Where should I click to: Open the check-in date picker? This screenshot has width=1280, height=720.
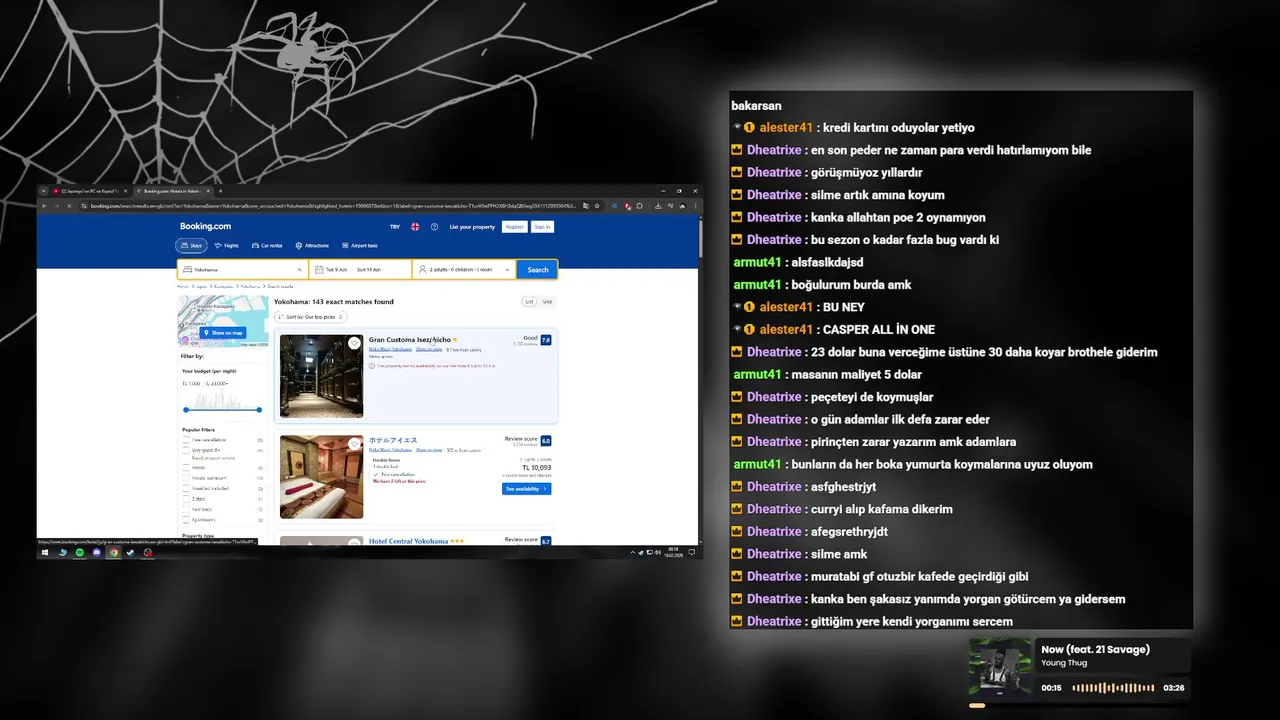click(360, 269)
